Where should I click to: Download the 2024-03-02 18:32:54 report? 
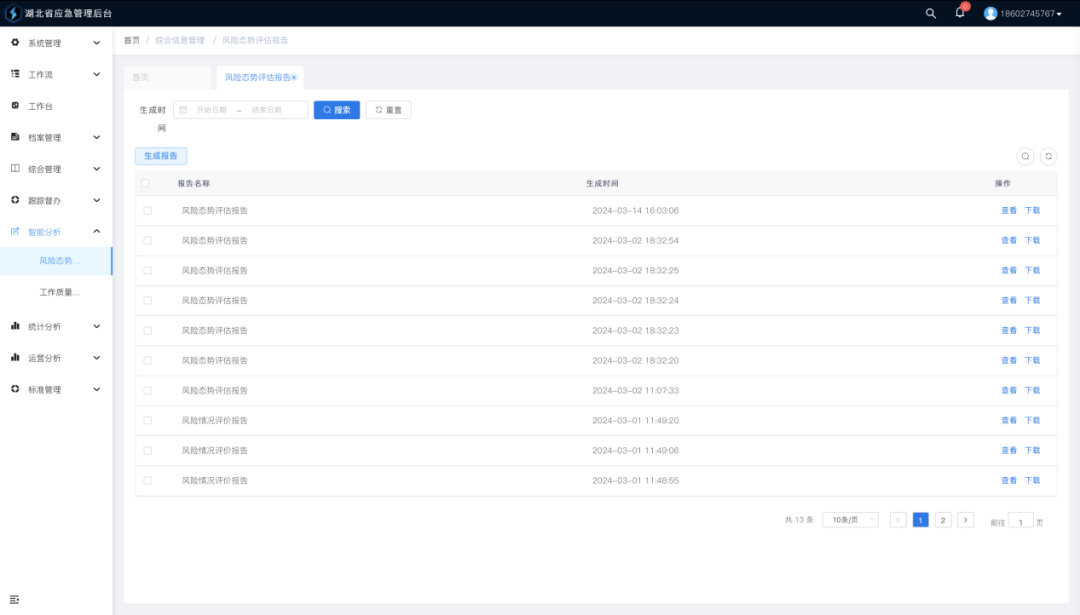pos(1032,241)
